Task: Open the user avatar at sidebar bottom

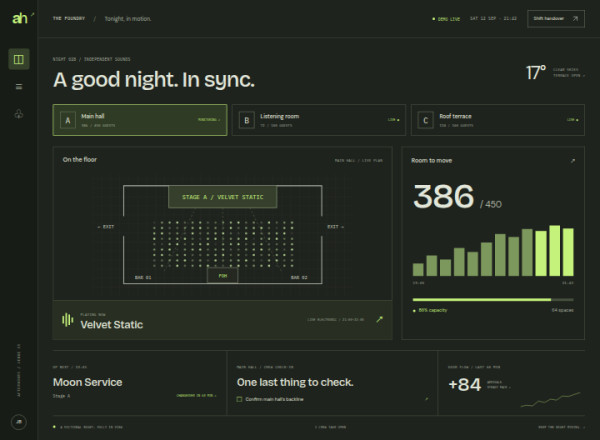Action: tap(19, 422)
